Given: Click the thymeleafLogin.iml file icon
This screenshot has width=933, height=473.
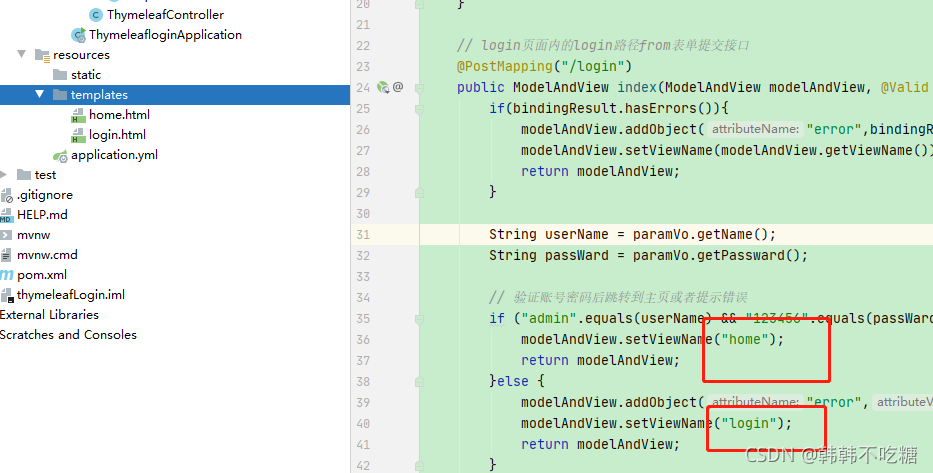Looking at the screenshot, I should (7, 295).
